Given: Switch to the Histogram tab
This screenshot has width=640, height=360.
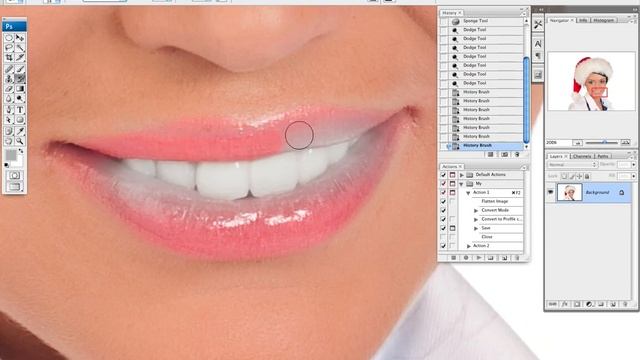Looking at the screenshot, I should pyautogui.click(x=603, y=20).
